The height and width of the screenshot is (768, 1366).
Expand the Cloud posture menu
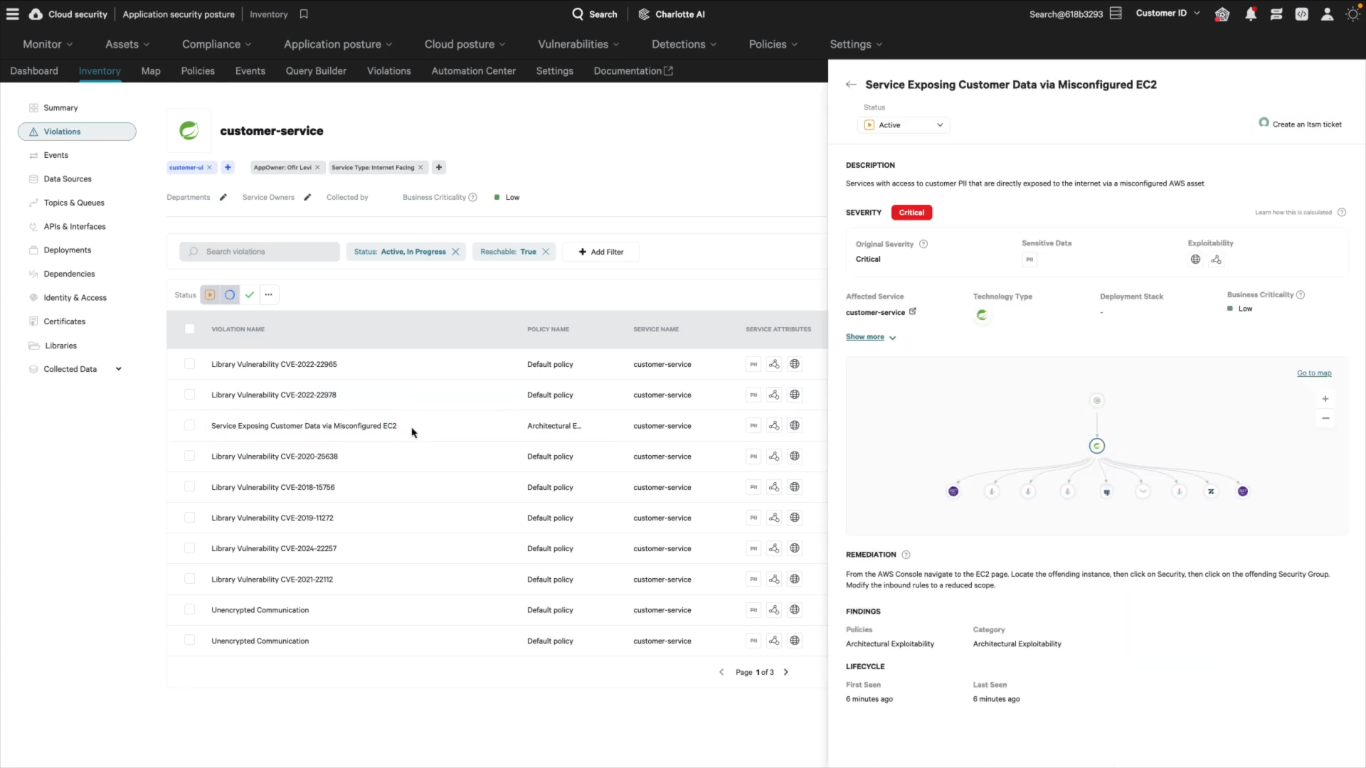465,44
